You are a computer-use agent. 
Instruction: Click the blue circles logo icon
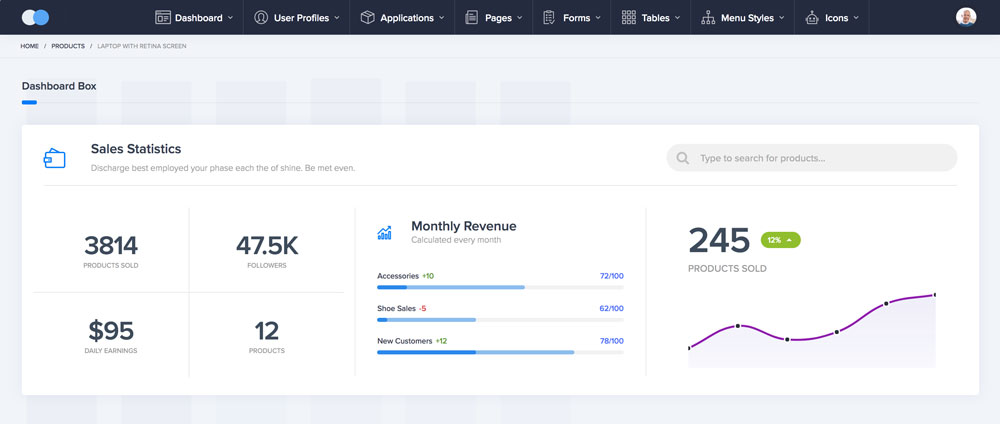[x=35, y=17]
